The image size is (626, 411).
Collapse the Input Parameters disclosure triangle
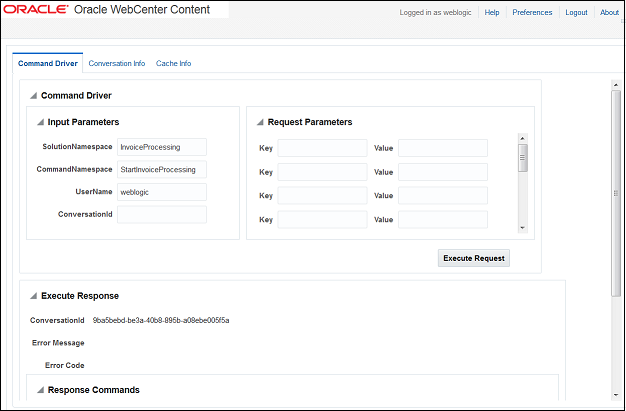coord(40,122)
